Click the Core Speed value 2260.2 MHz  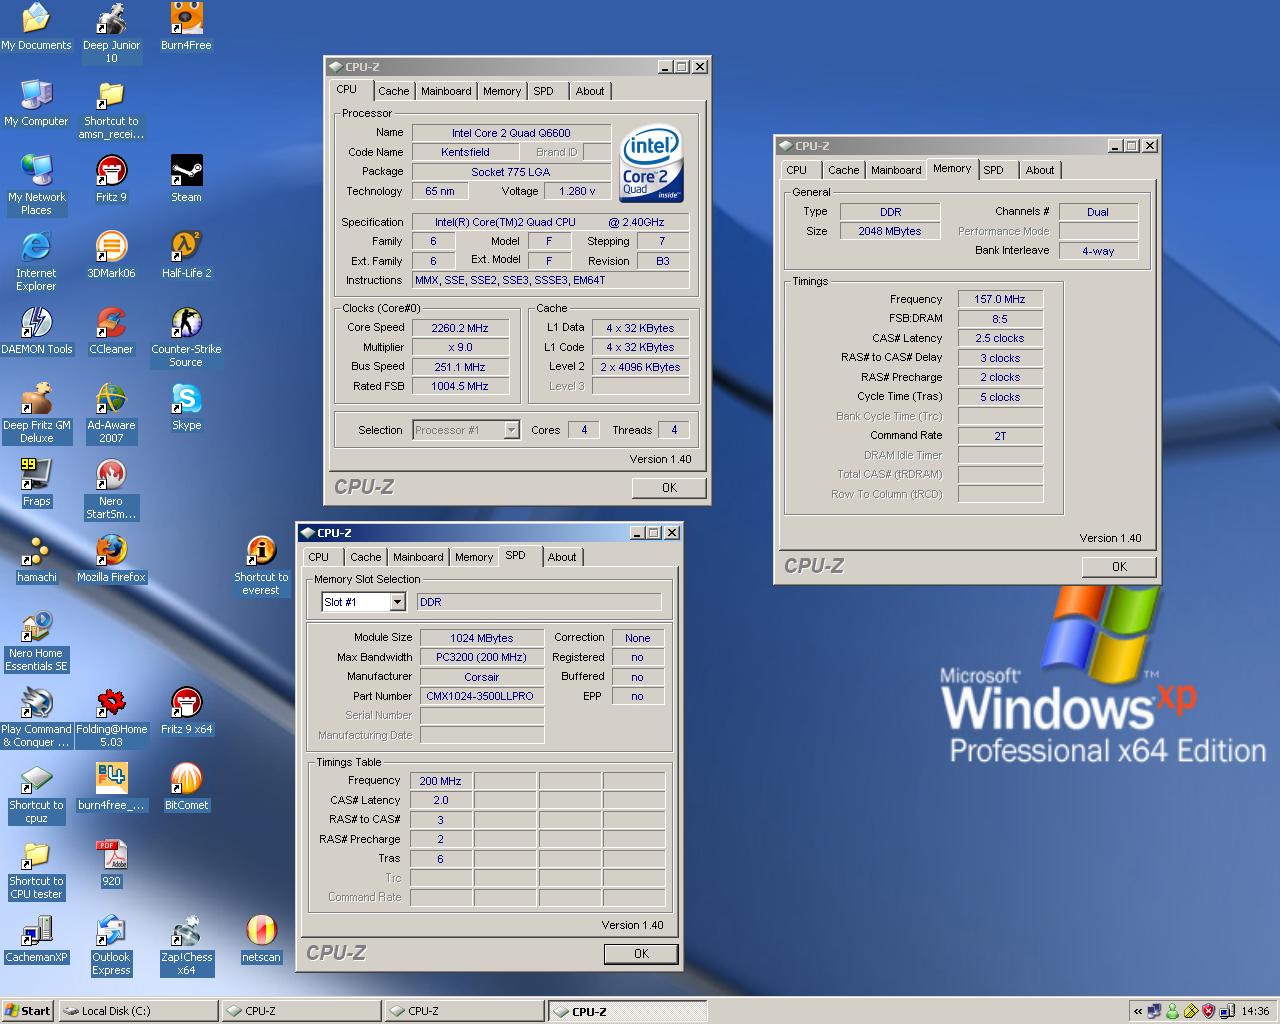pyautogui.click(x=460, y=328)
